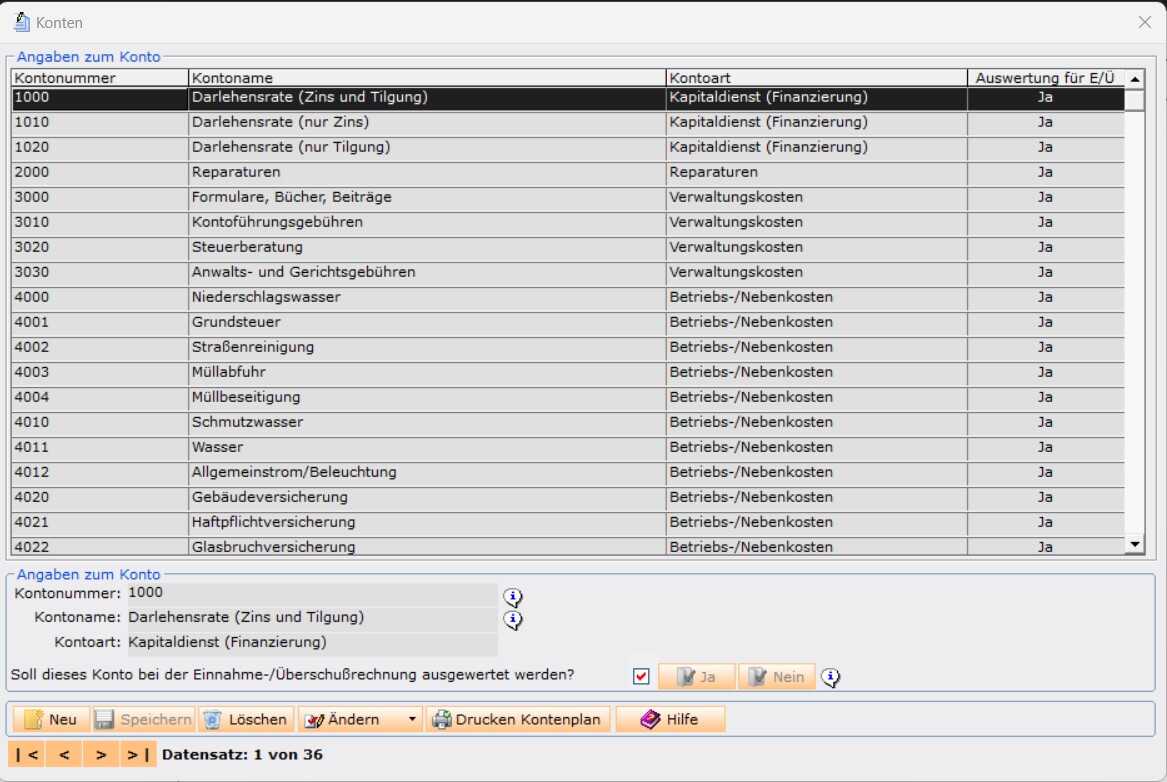Select row Müllbeseitigung
This screenshot has height=782, width=1167.
pyautogui.click(x=568, y=398)
